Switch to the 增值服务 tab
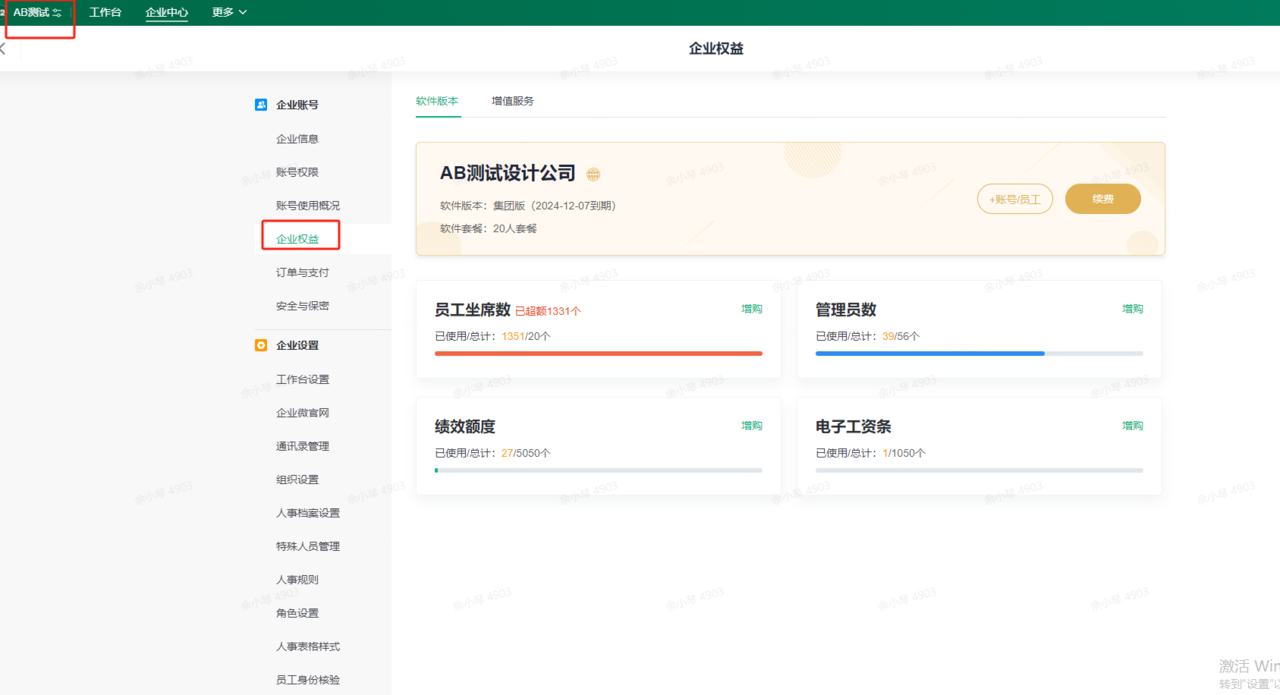Screen dimensions: 1280x695 pos(512,101)
